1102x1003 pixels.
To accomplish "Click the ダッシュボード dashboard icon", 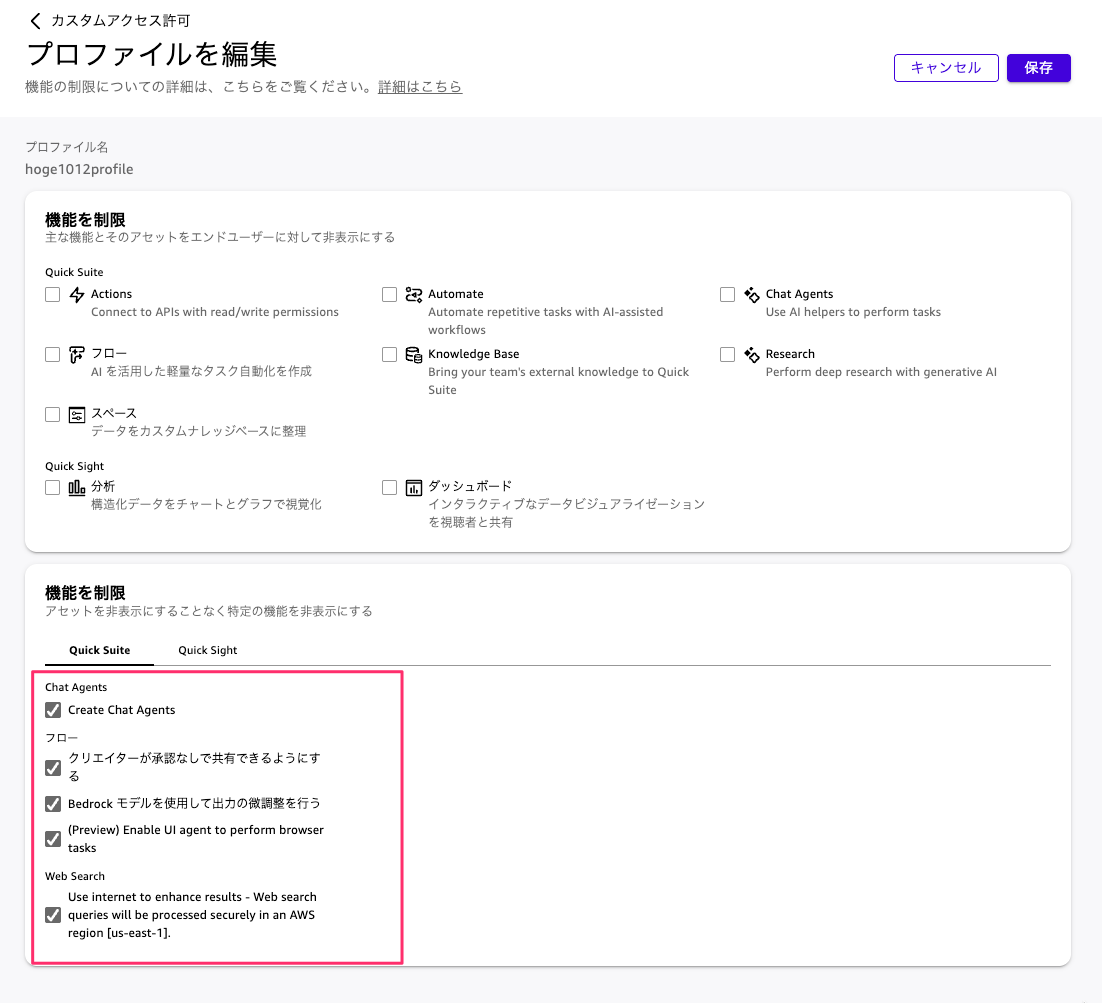I will point(414,487).
